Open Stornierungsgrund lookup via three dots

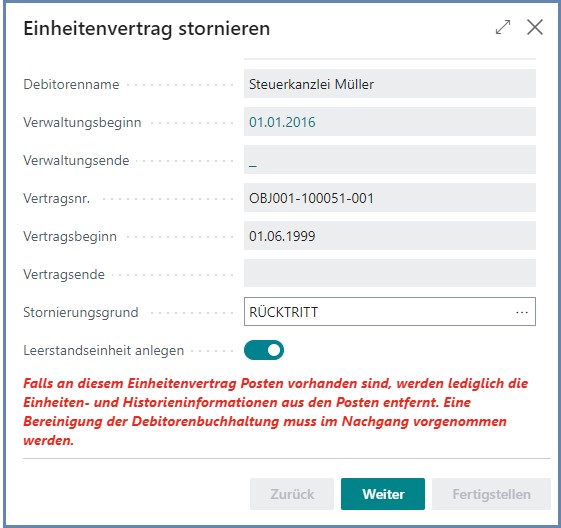[x=522, y=312]
